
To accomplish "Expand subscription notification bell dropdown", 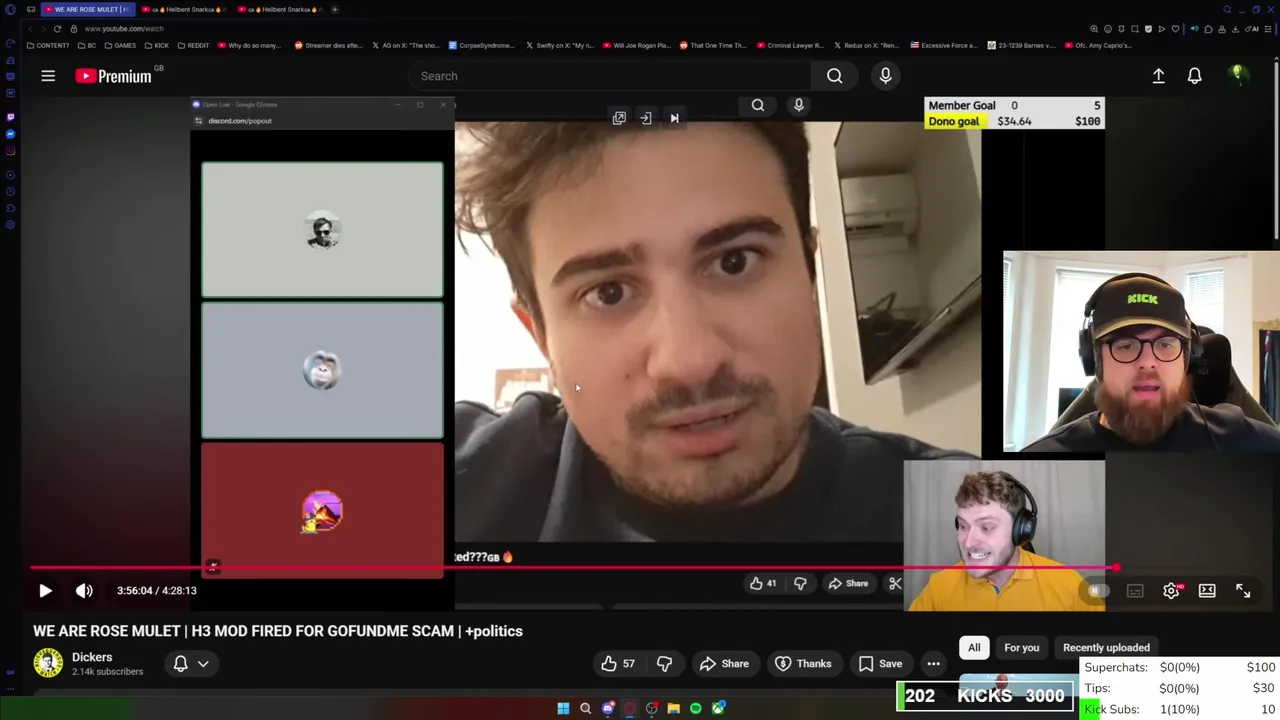I will click(191, 664).
